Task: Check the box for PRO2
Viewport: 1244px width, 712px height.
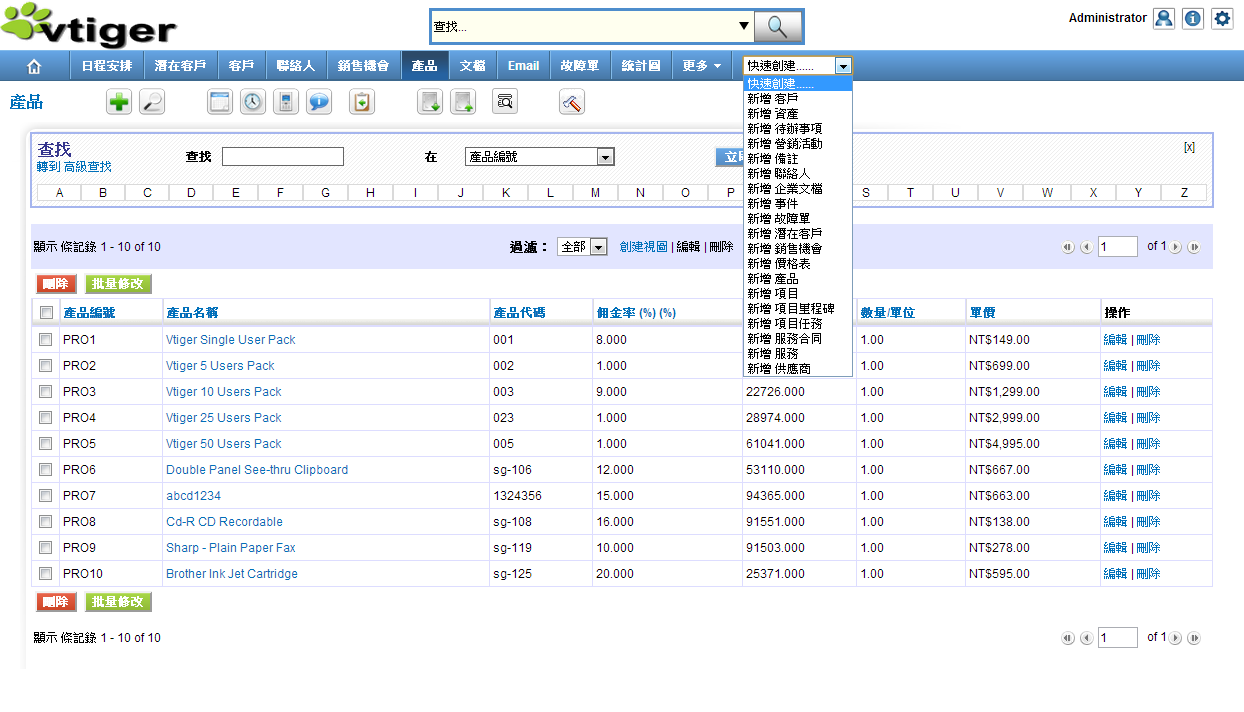Action: [46, 366]
